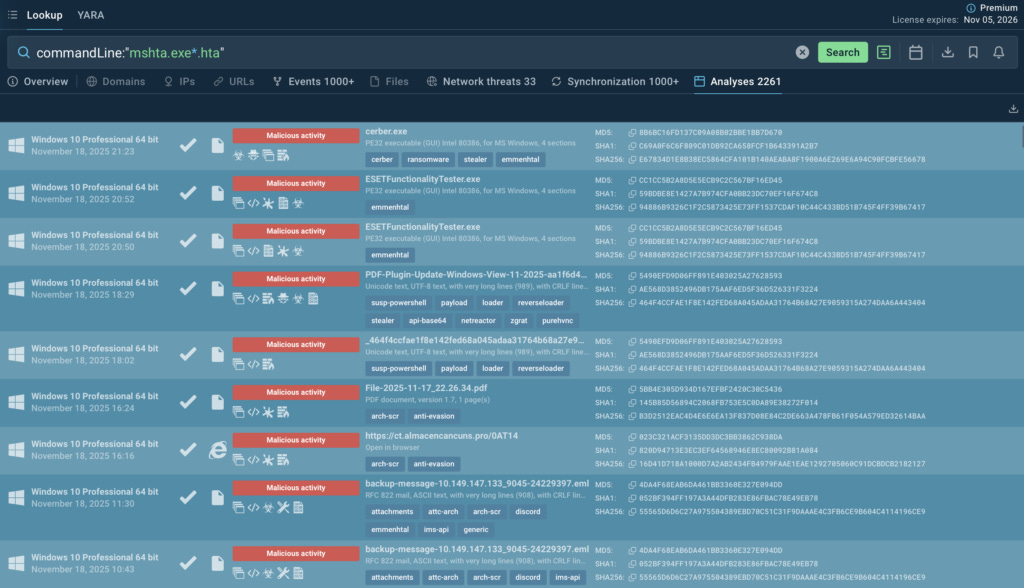The width and height of the screenshot is (1024, 588).
Task: Open the 20:52 ESETFunctionalityTester.exe analysis
Action: [423, 179]
